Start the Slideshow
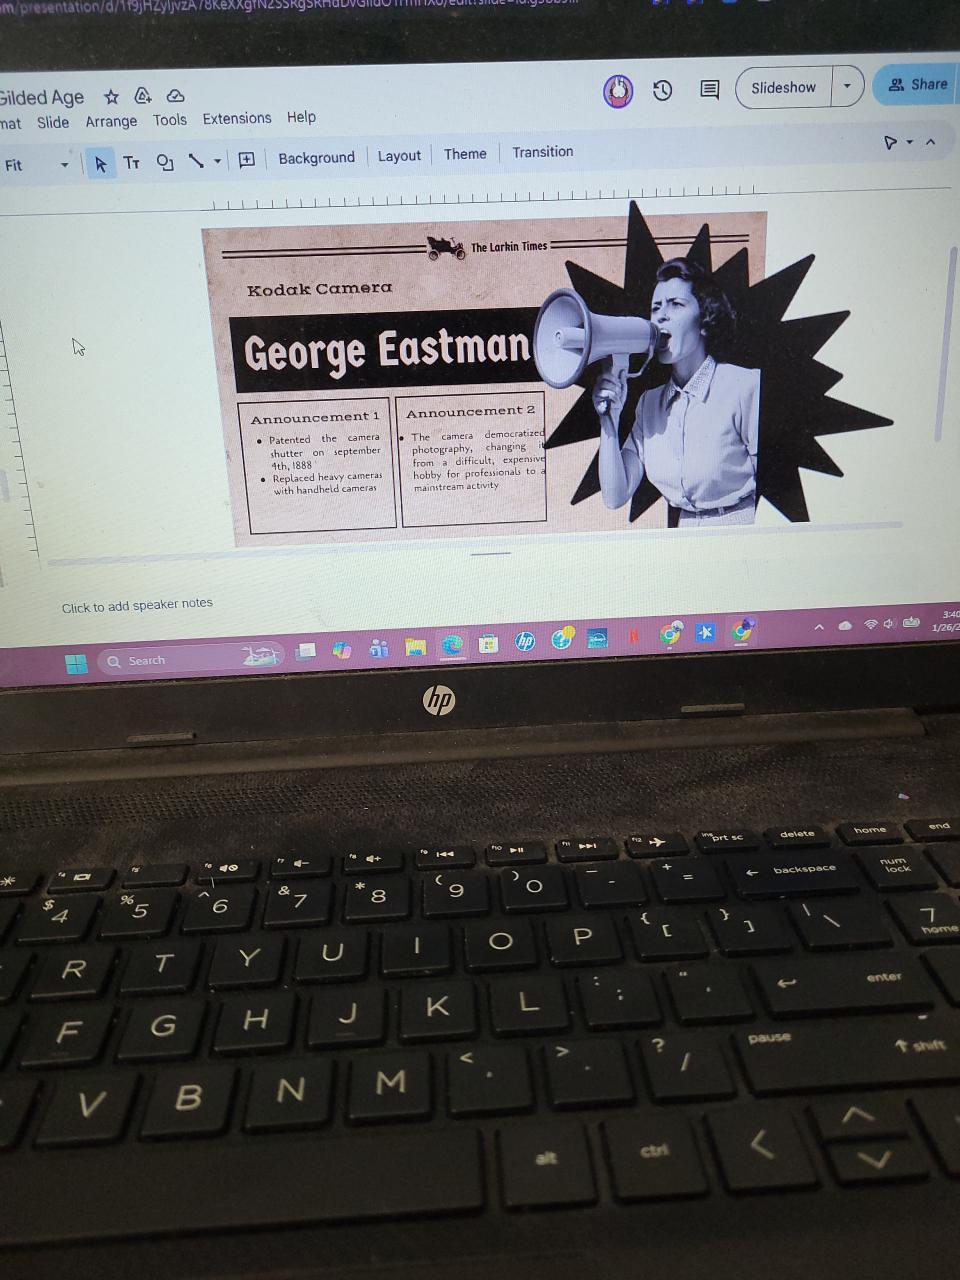The height and width of the screenshot is (1280, 960). 785,88
